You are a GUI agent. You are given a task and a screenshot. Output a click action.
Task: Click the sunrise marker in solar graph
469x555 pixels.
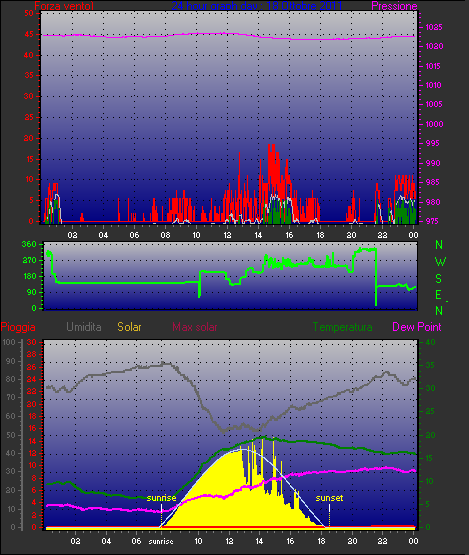tap(161, 498)
